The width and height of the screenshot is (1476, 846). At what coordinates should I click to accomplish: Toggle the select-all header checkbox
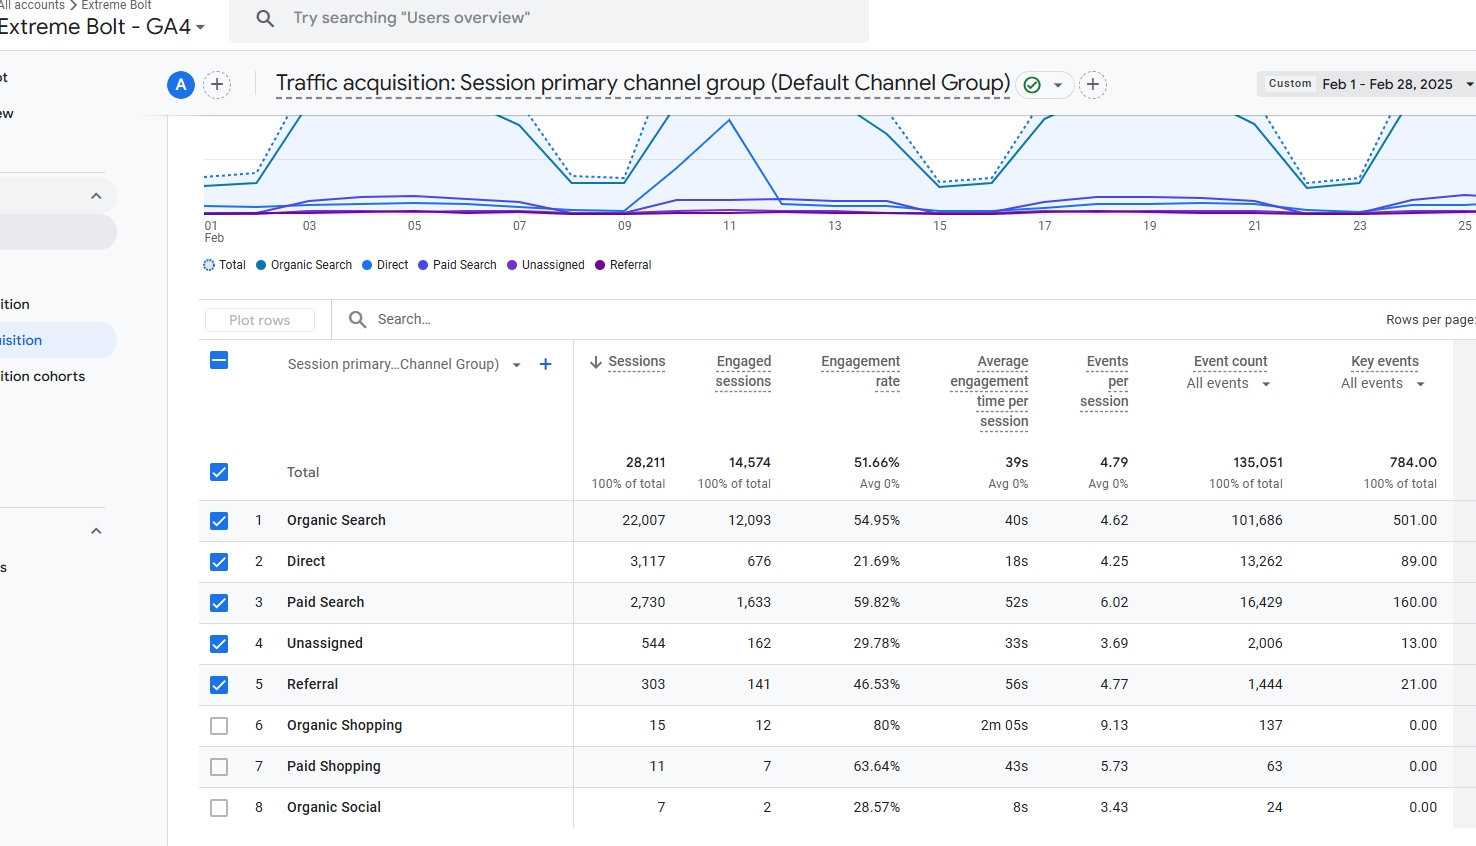click(x=219, y=360)
